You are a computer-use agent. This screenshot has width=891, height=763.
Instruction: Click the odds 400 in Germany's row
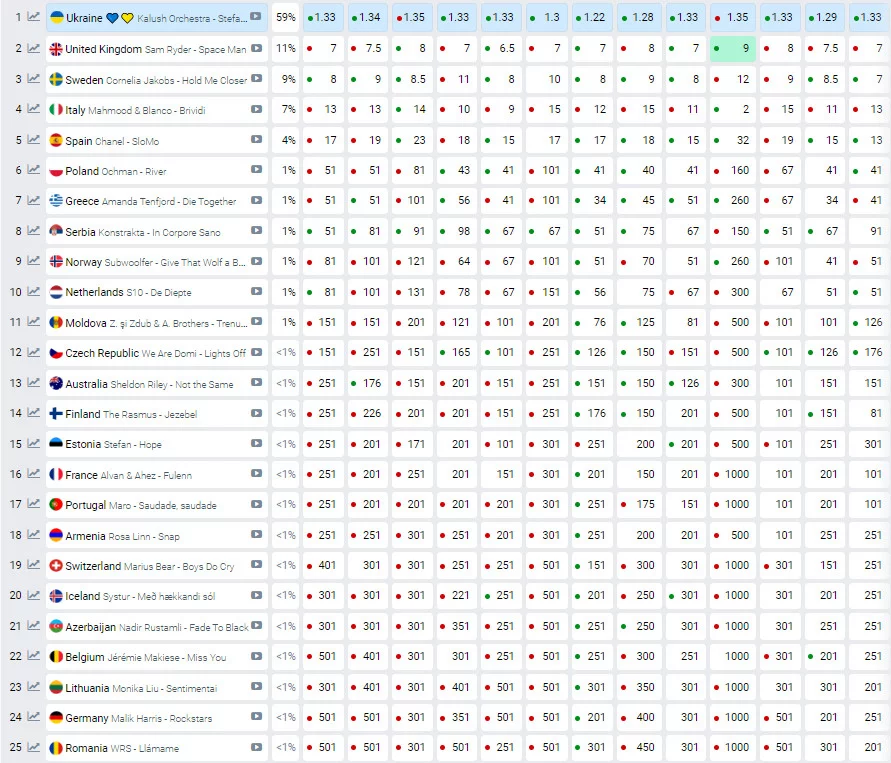coord(639,716)
